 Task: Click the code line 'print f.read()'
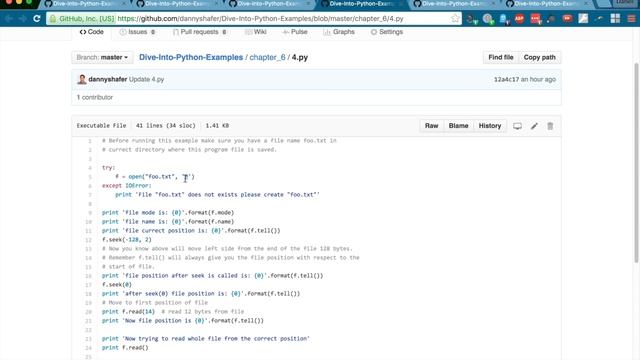point(125,348)
